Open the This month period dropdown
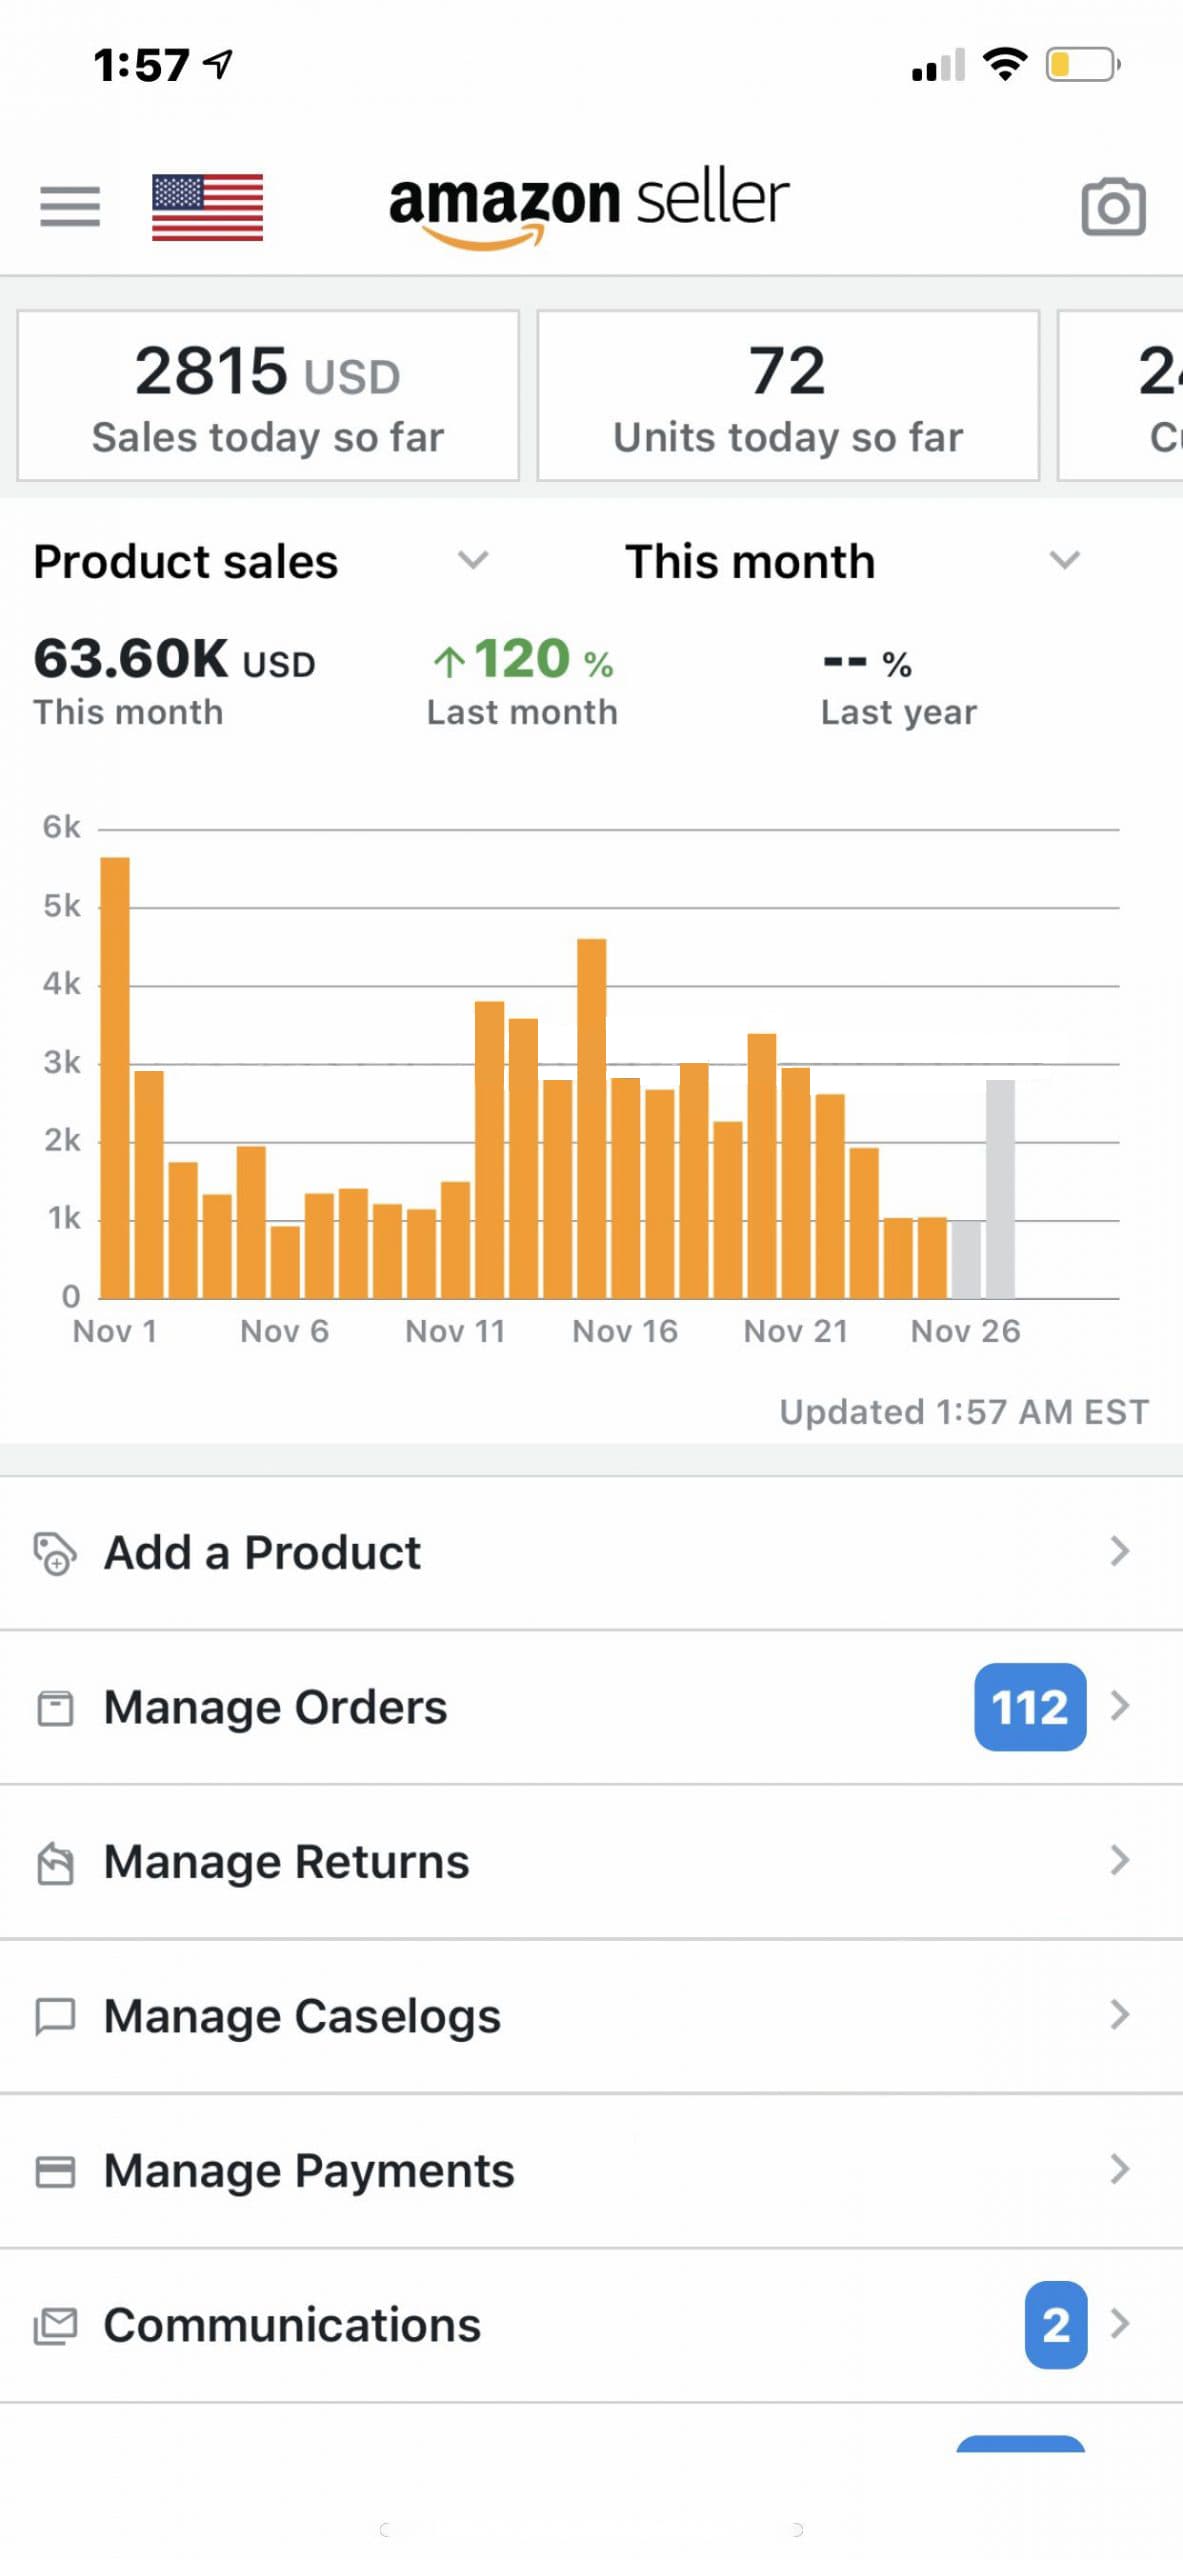Screen dimensions: 1183x2560 pos(1064,560)
